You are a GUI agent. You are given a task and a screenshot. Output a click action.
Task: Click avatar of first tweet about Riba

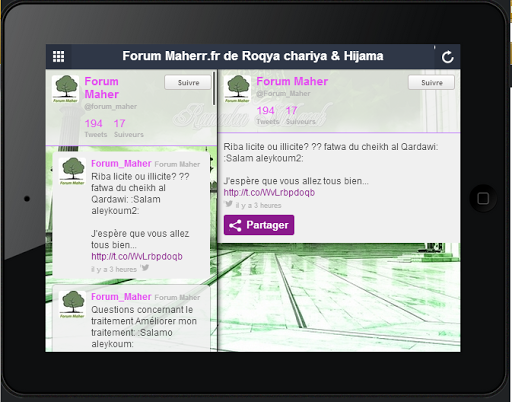72,171
